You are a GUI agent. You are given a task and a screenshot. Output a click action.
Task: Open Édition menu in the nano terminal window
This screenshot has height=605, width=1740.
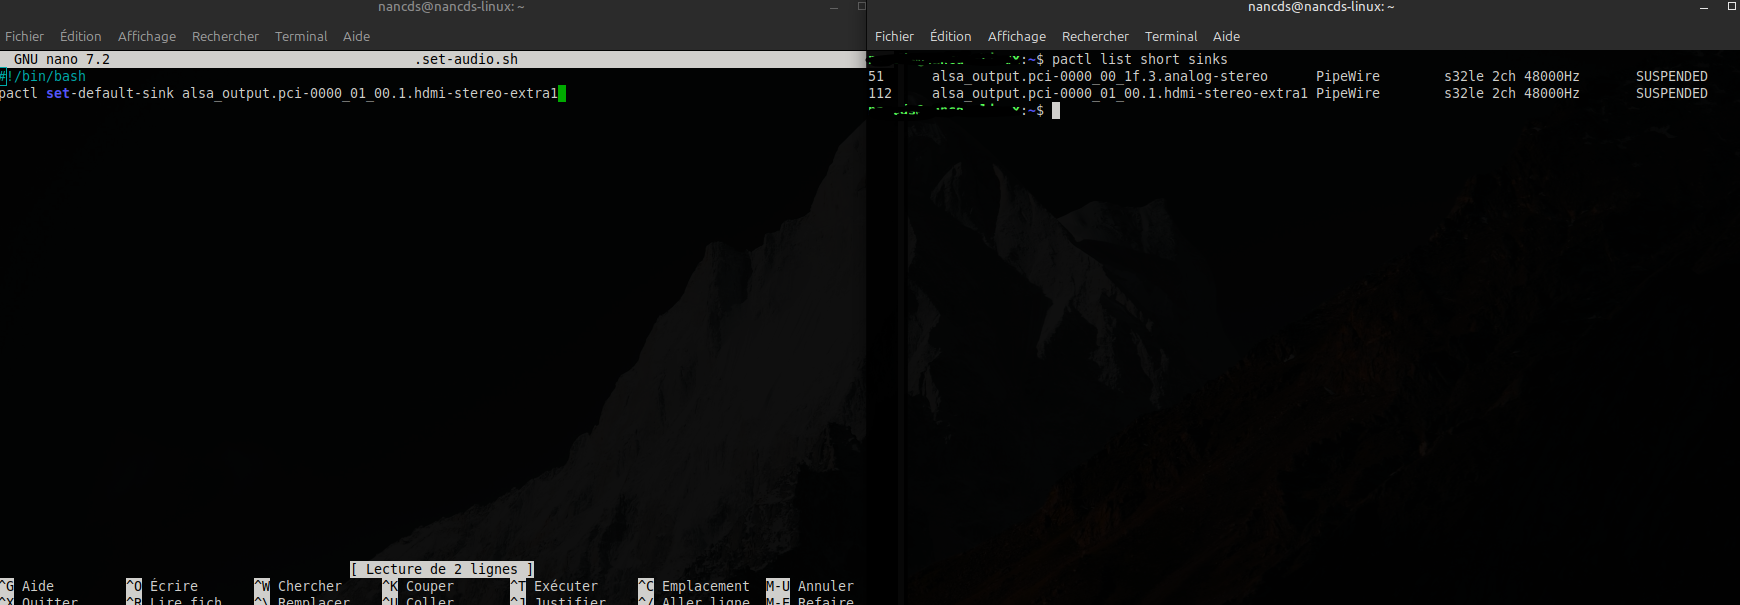point(80,36)
